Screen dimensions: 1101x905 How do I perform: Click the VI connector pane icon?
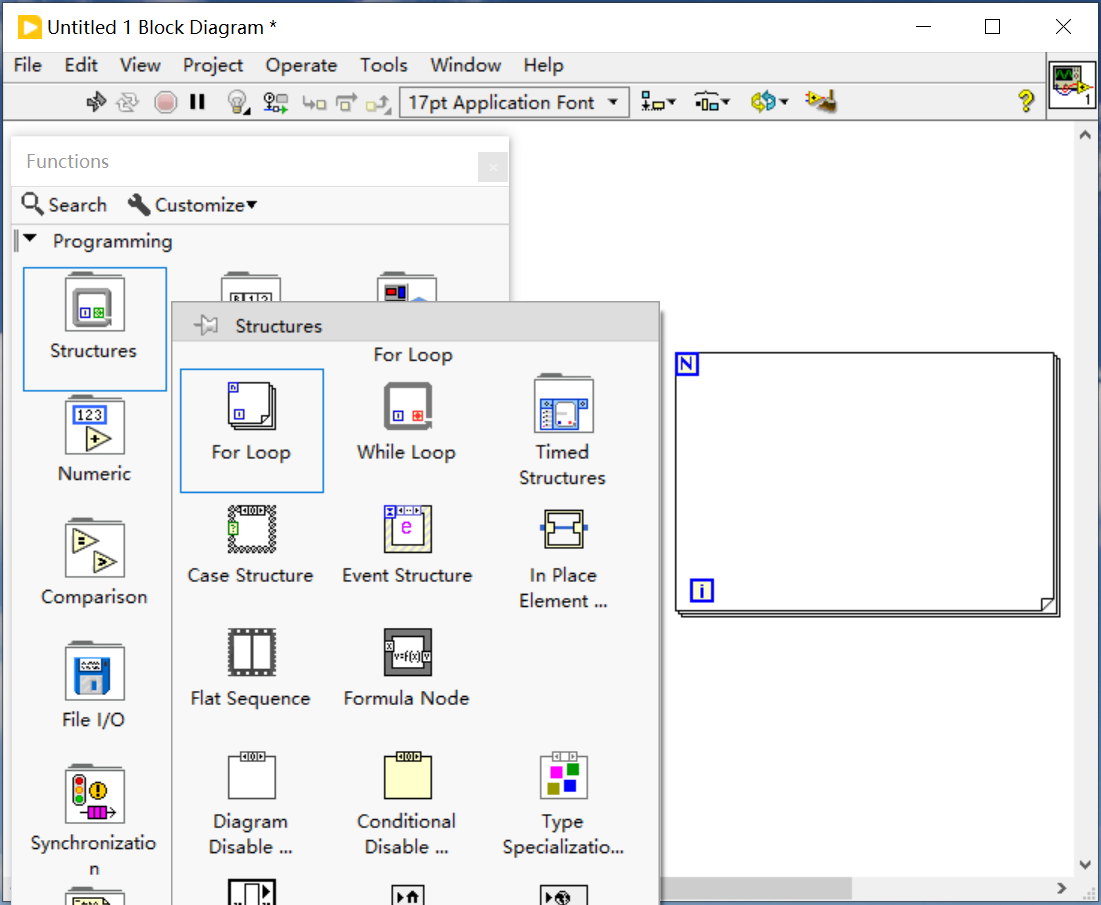(x=1072, y=86)
